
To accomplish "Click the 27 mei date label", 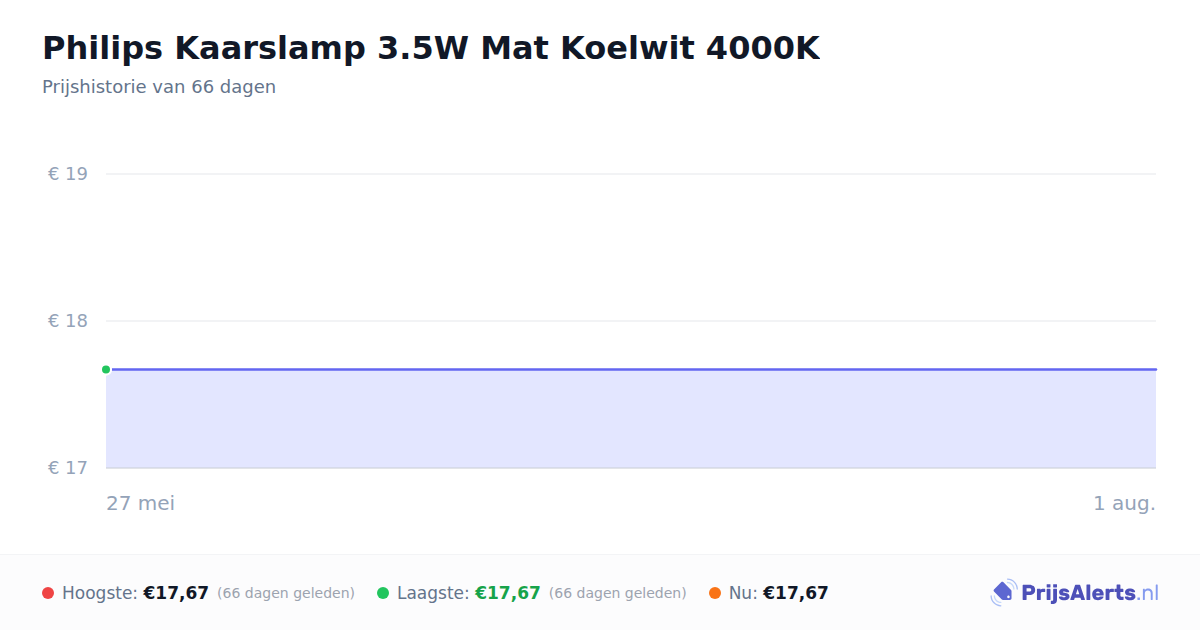I will (x=141, y=503).
